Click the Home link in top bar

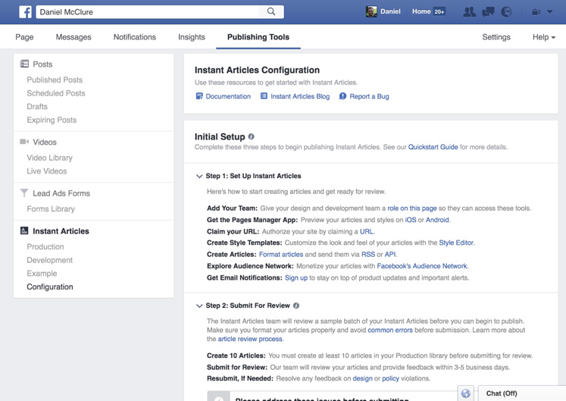pos(421,12)
